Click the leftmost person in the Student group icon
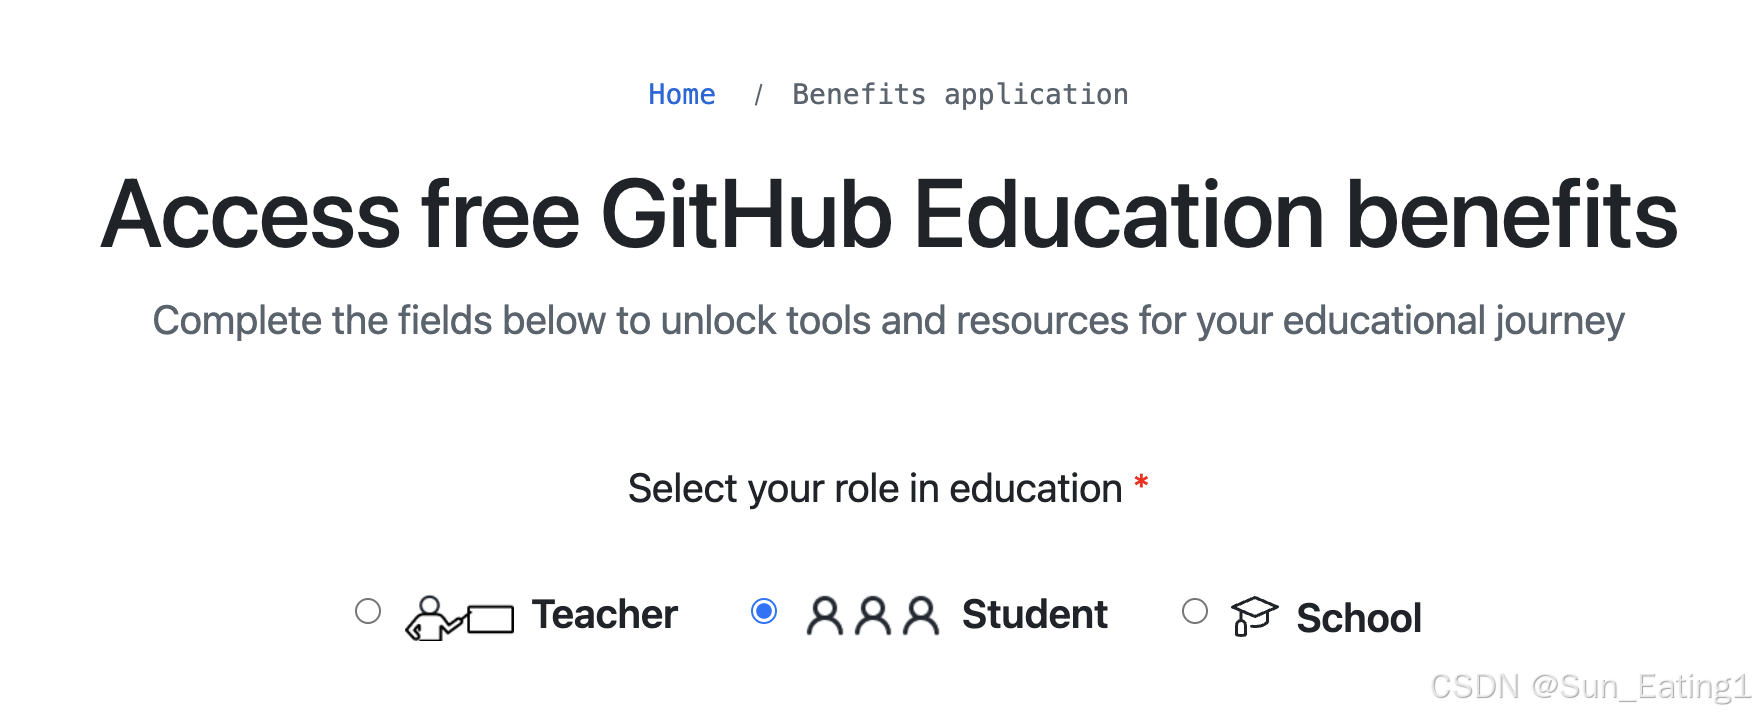Image resolution: width=1756 pixels, height=716 pixels. 827,615
